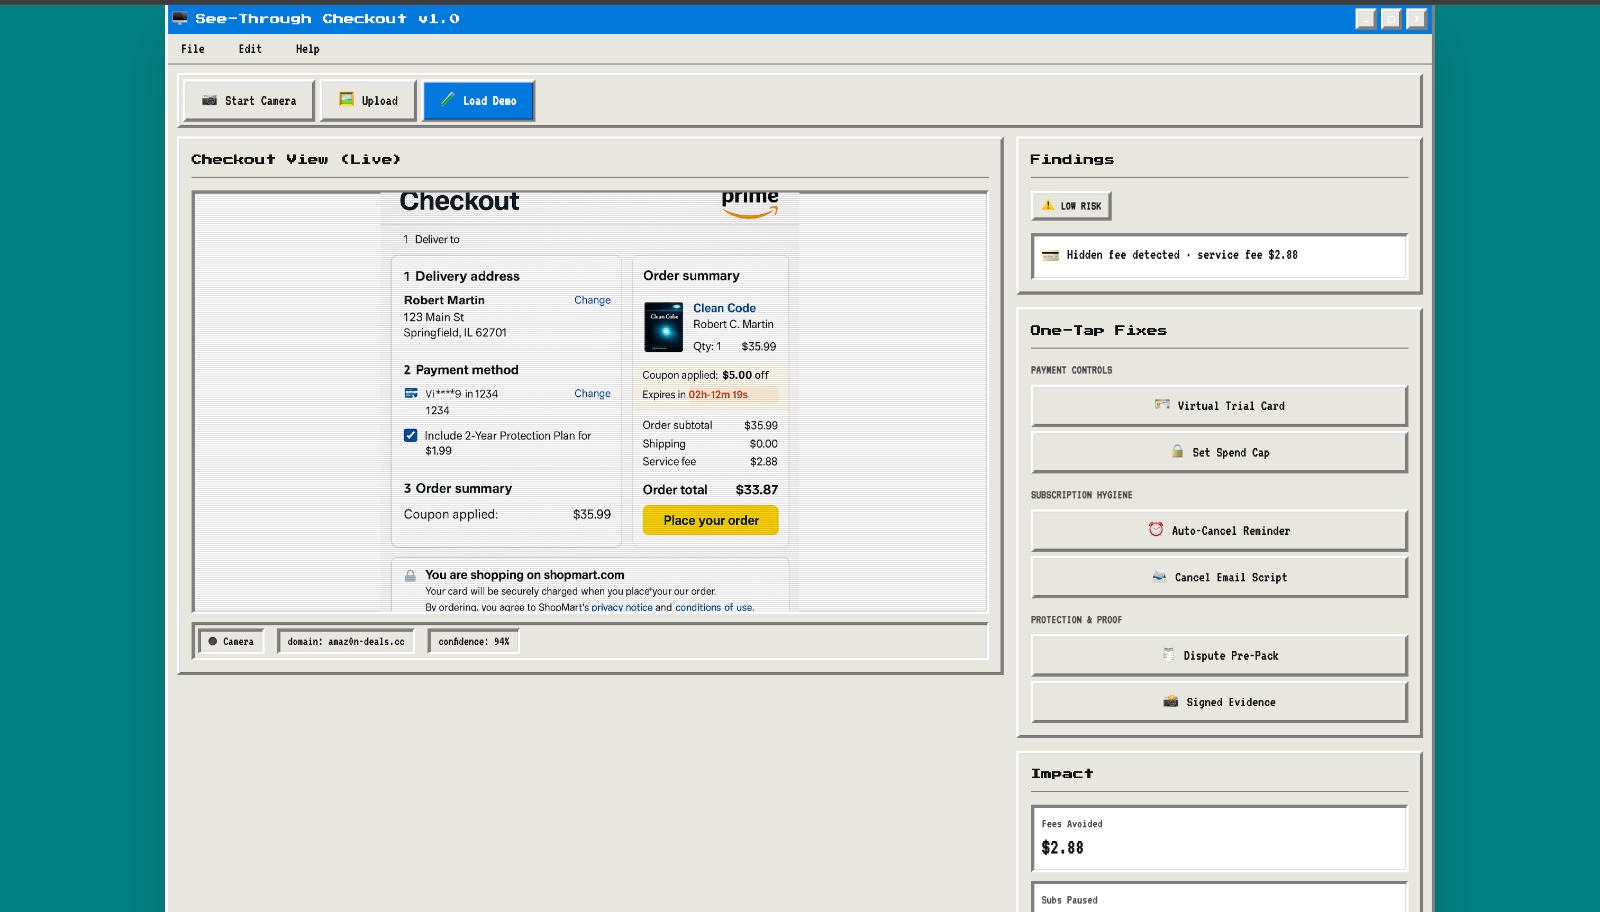The width and height of the screenshot is (1600, 912).
Task: Minimize the See-Through Checkout window
Action: 1365,18
